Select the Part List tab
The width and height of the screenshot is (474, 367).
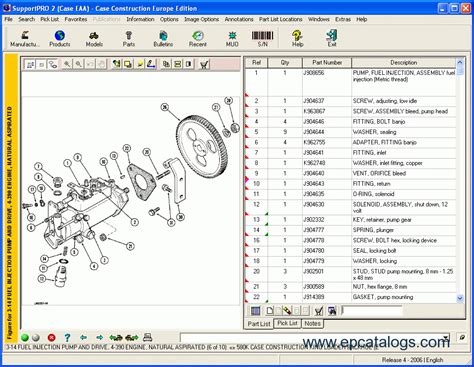[259, 324]
